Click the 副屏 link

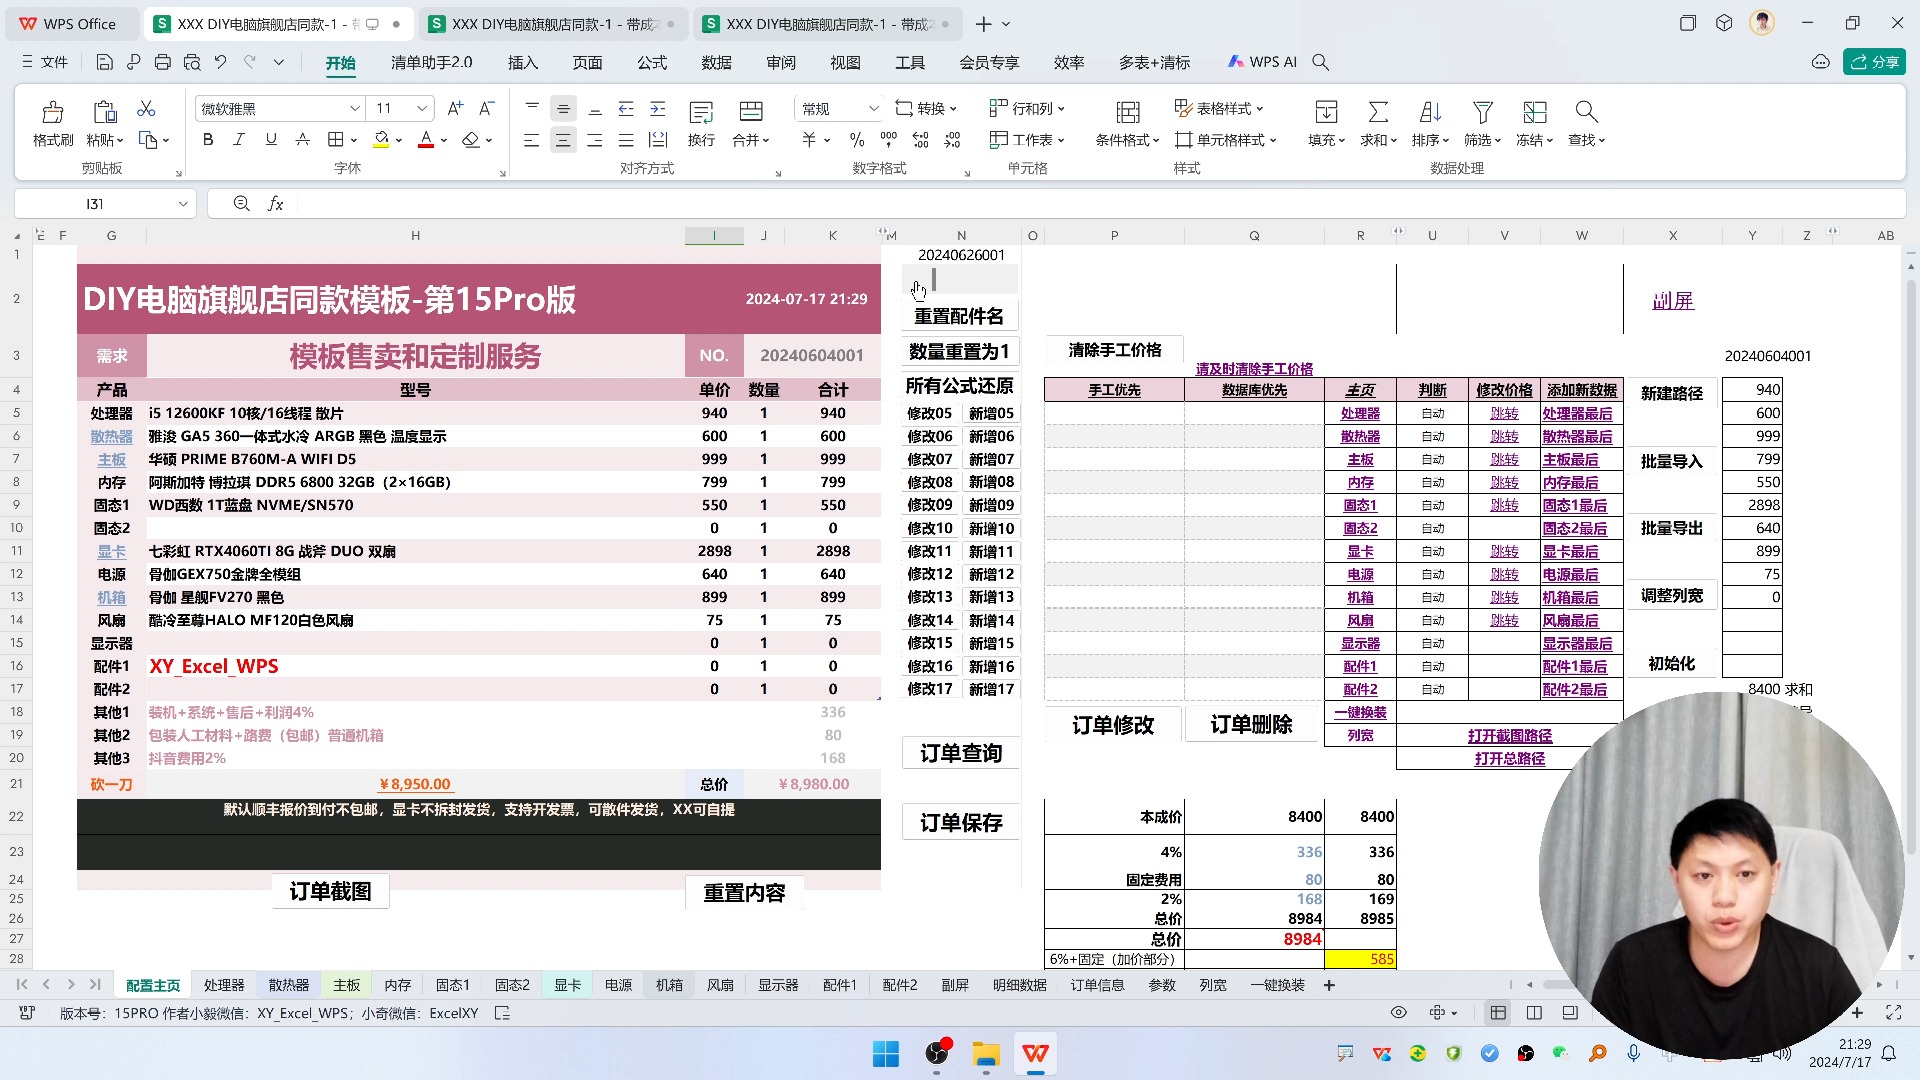click(x=1673, y=301)
